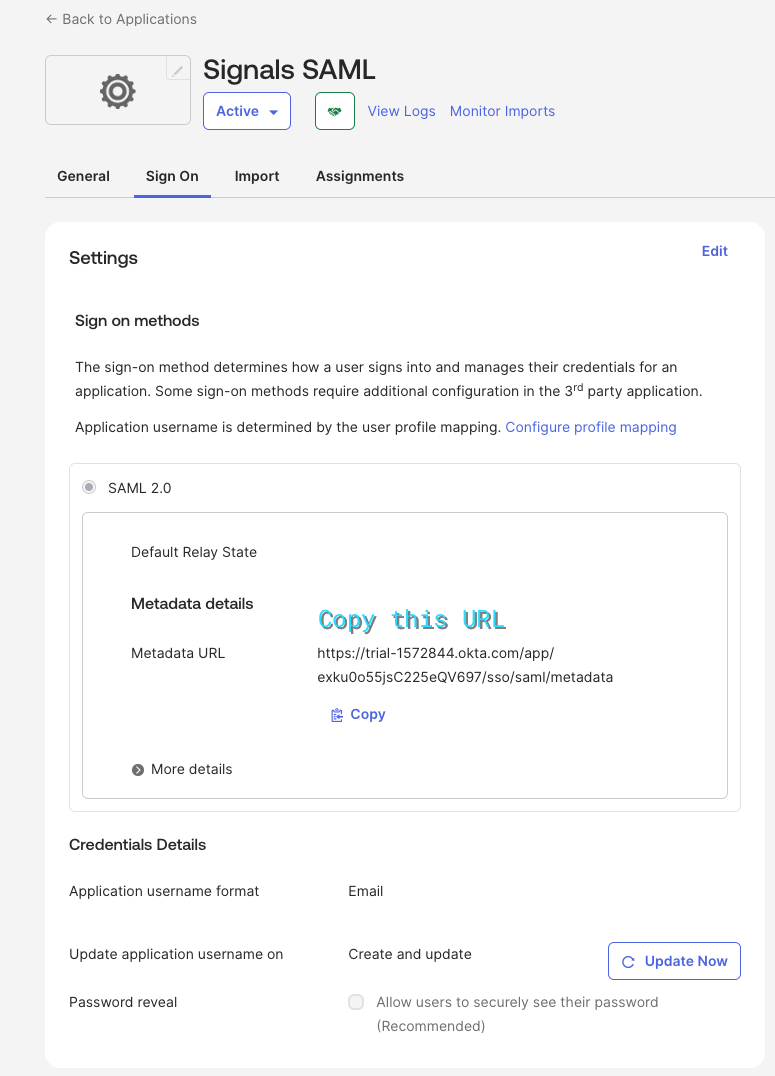775x1076 pixels.
Task: Switch to the Import tab
Action: 256,176
